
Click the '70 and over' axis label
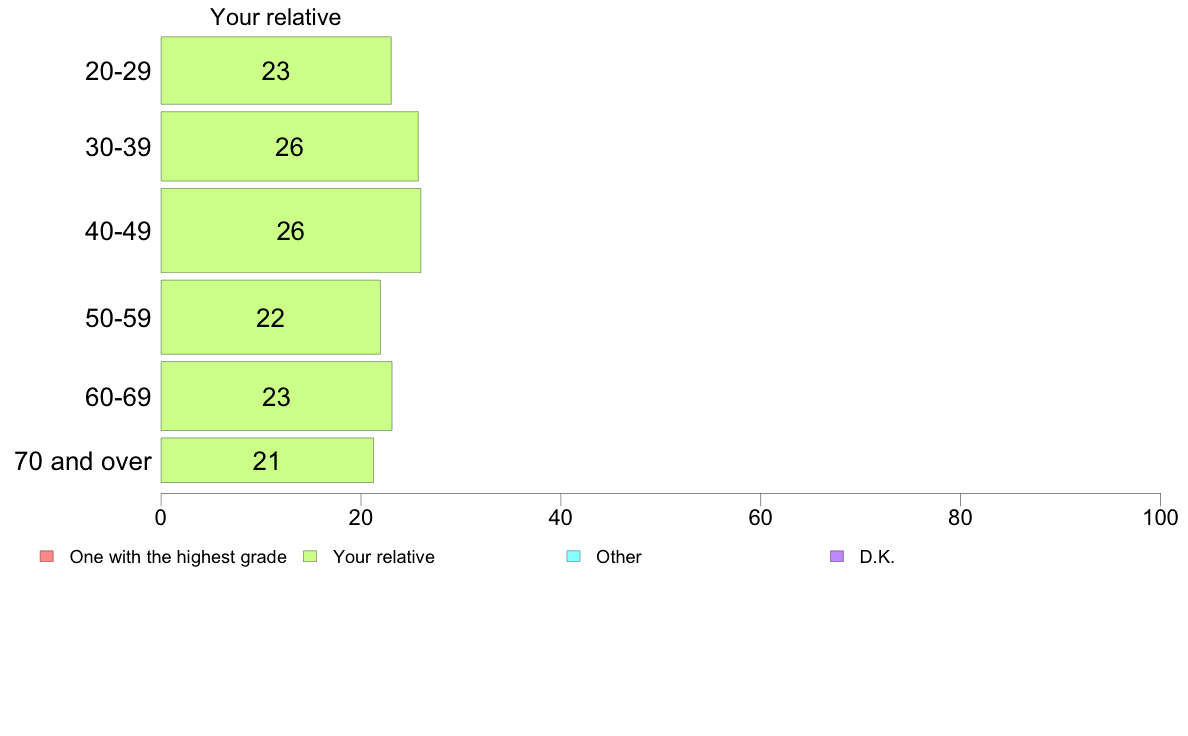[x=83, y=461]
